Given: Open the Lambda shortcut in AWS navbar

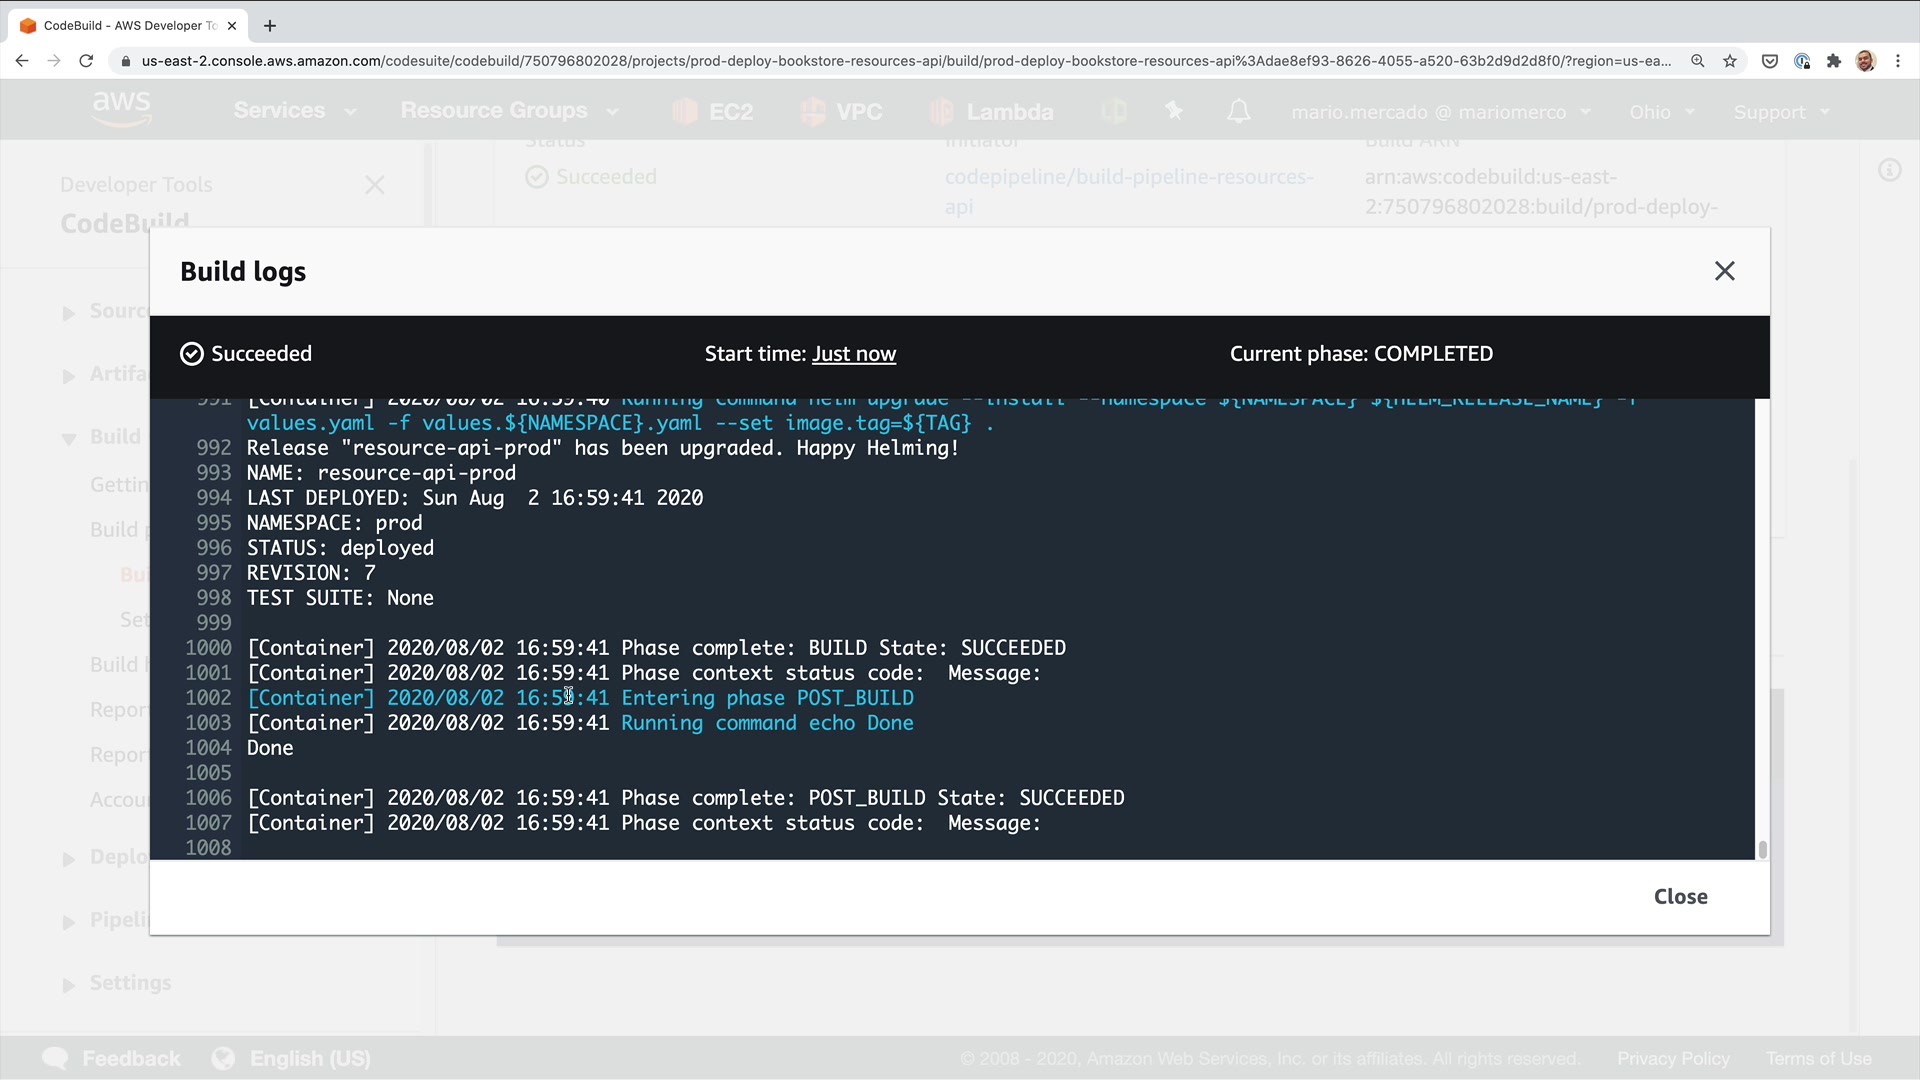Looking at the screenshot, I should point(991,112).
